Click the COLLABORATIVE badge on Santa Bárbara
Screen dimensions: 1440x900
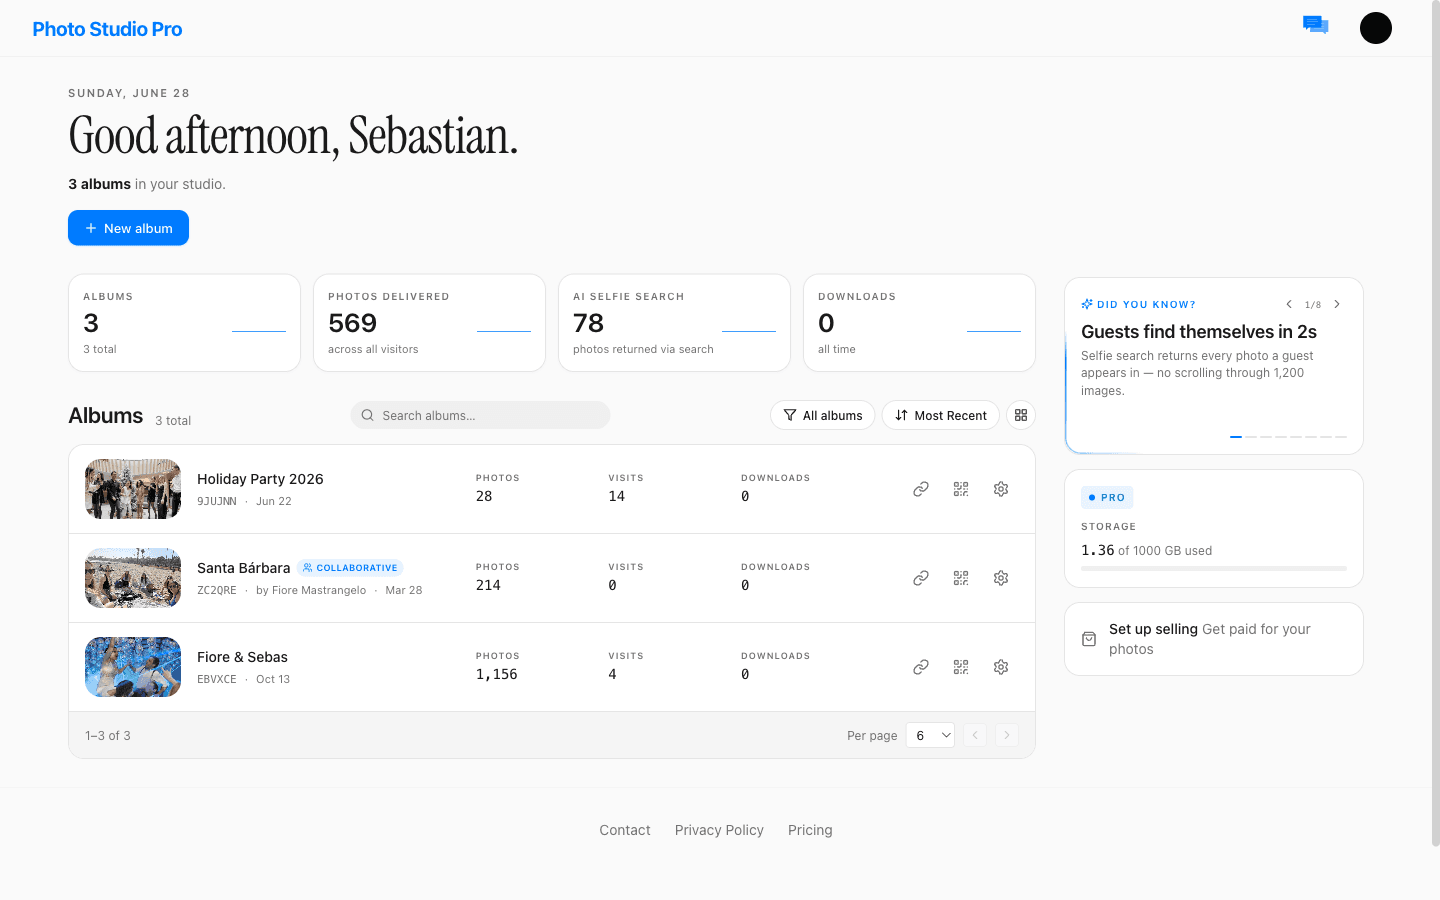click(x=350, y=568)
